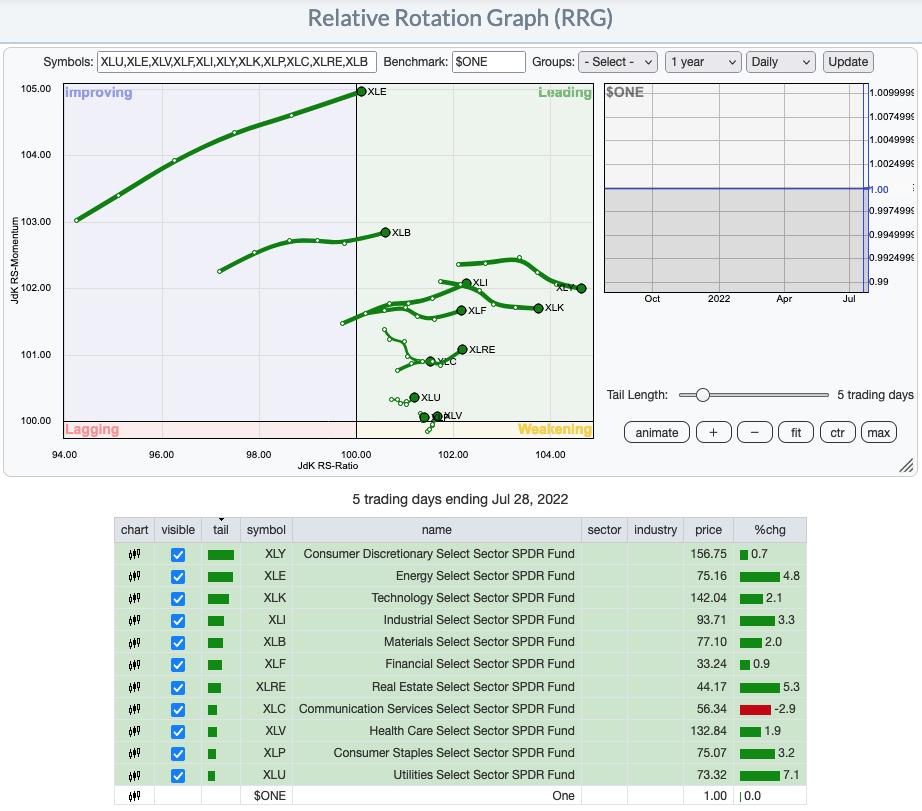Open chart icon for XLP row
Screen dimensions: 922x811
point(135,753)
